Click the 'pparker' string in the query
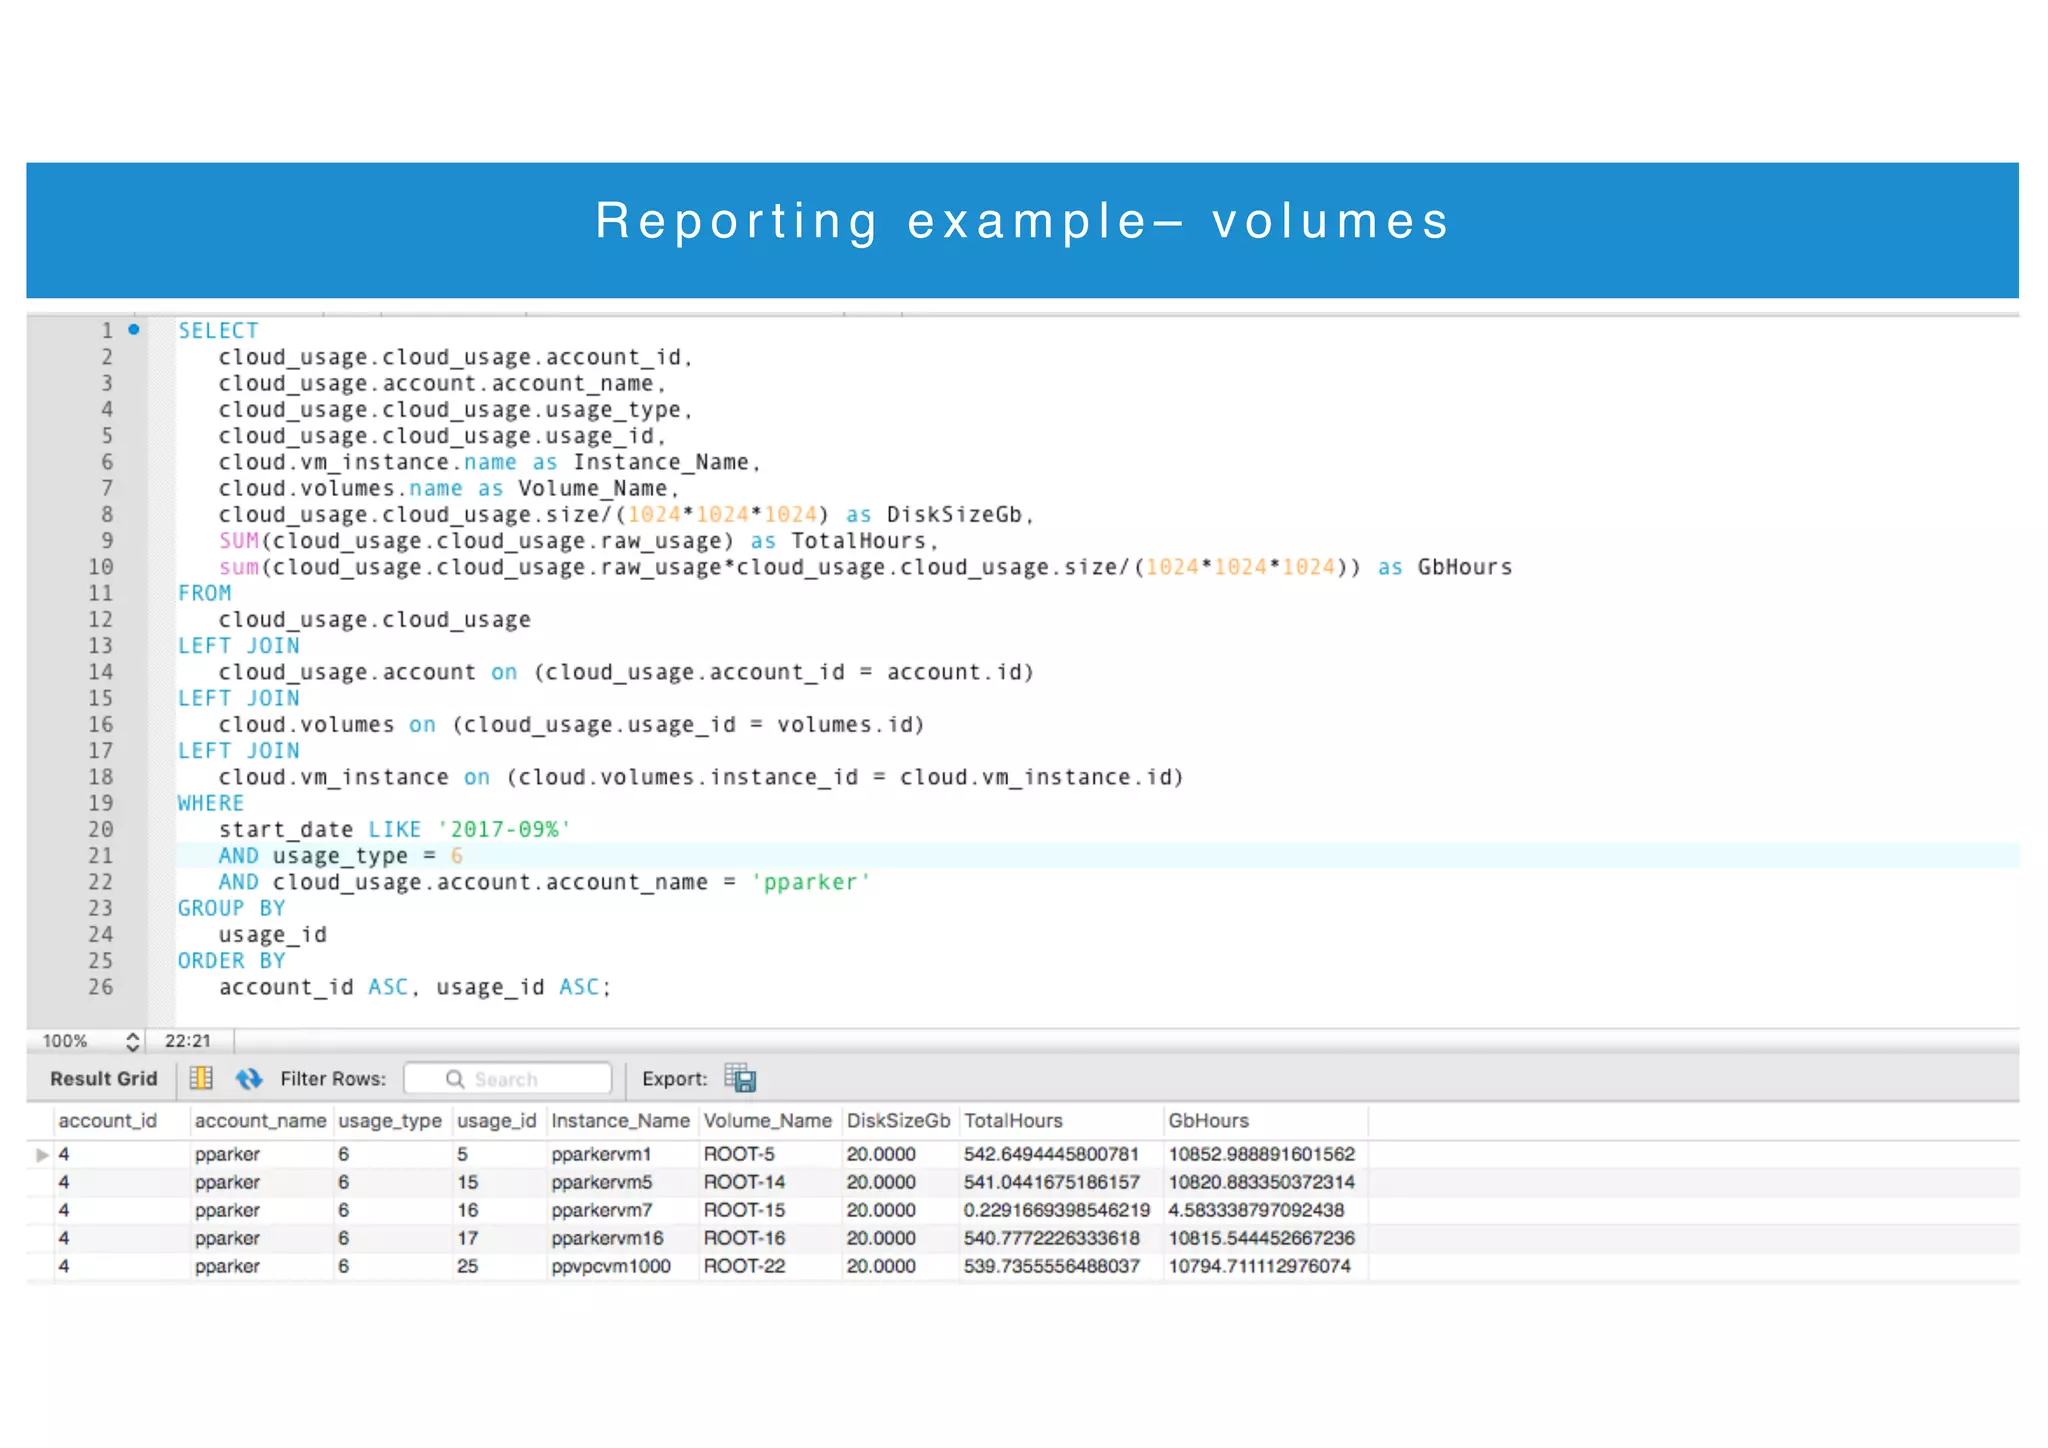Screen dimensions: 2048x1448 810,882
